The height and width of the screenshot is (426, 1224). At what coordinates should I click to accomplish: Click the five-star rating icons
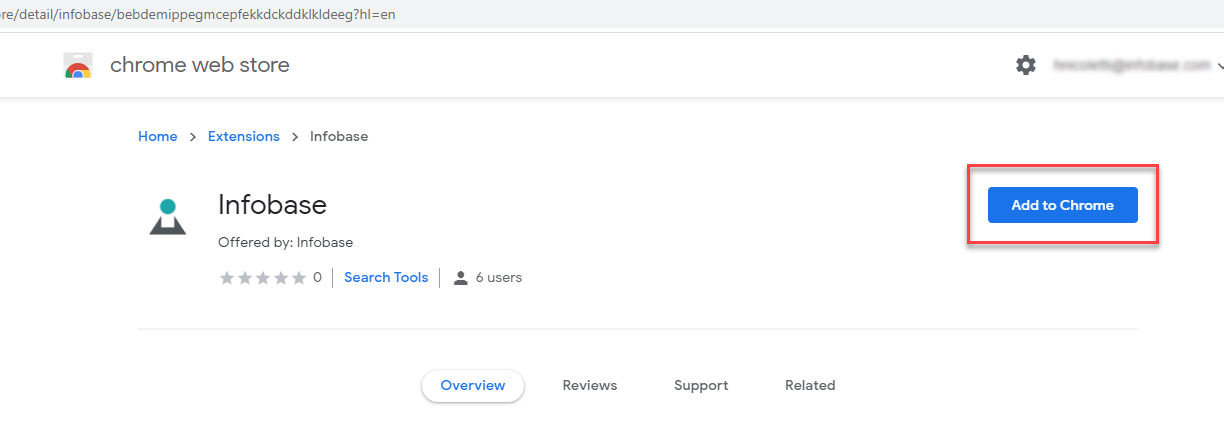(x=263, y=278)
